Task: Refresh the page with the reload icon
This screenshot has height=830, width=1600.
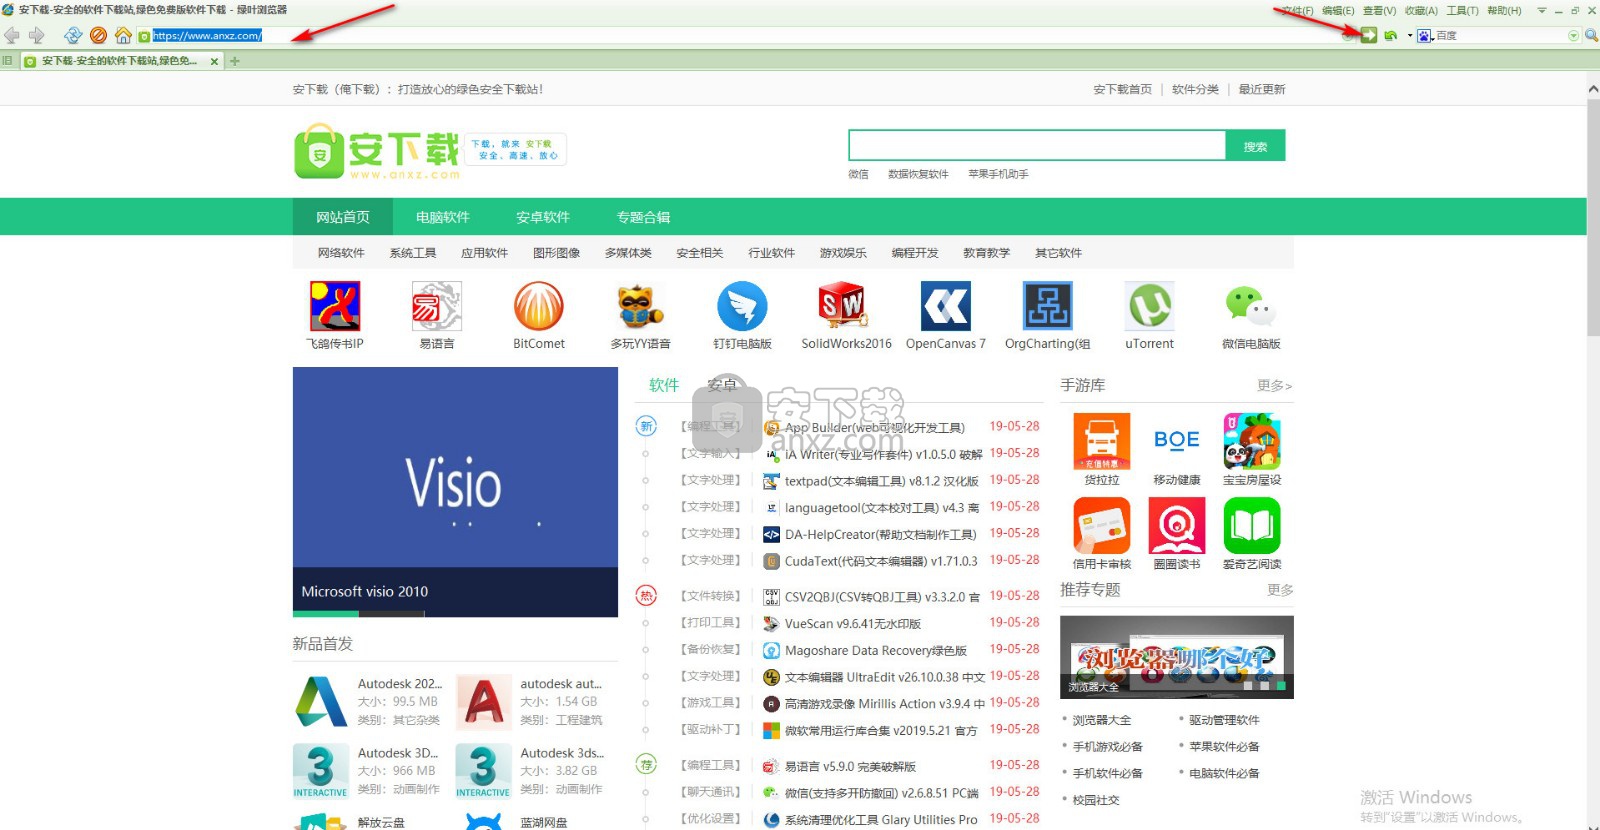Action: click(73, 35)
